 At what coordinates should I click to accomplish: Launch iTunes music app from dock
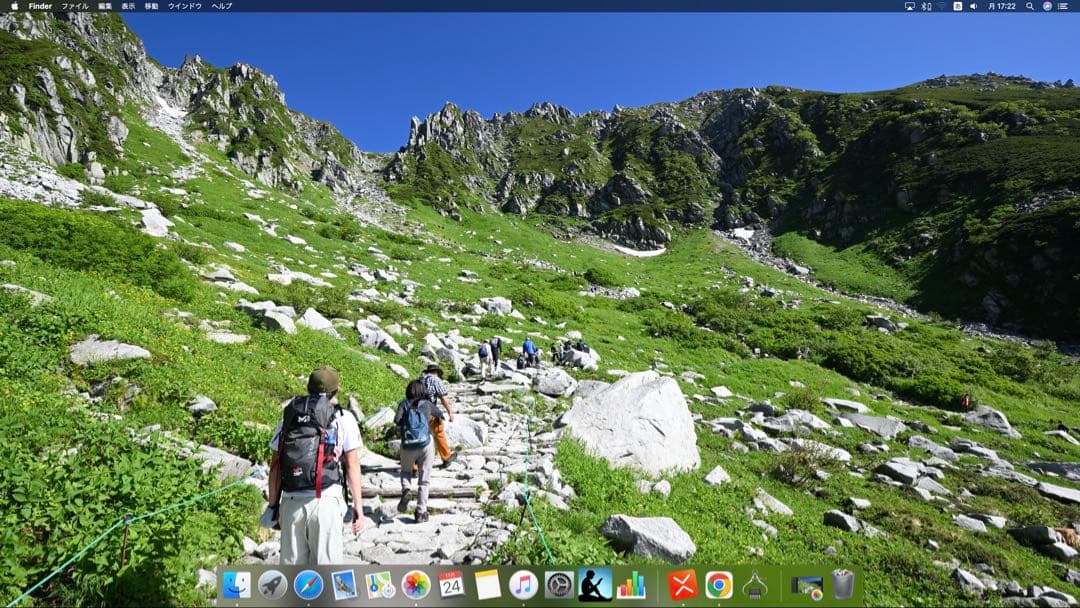tap(523, 585)
